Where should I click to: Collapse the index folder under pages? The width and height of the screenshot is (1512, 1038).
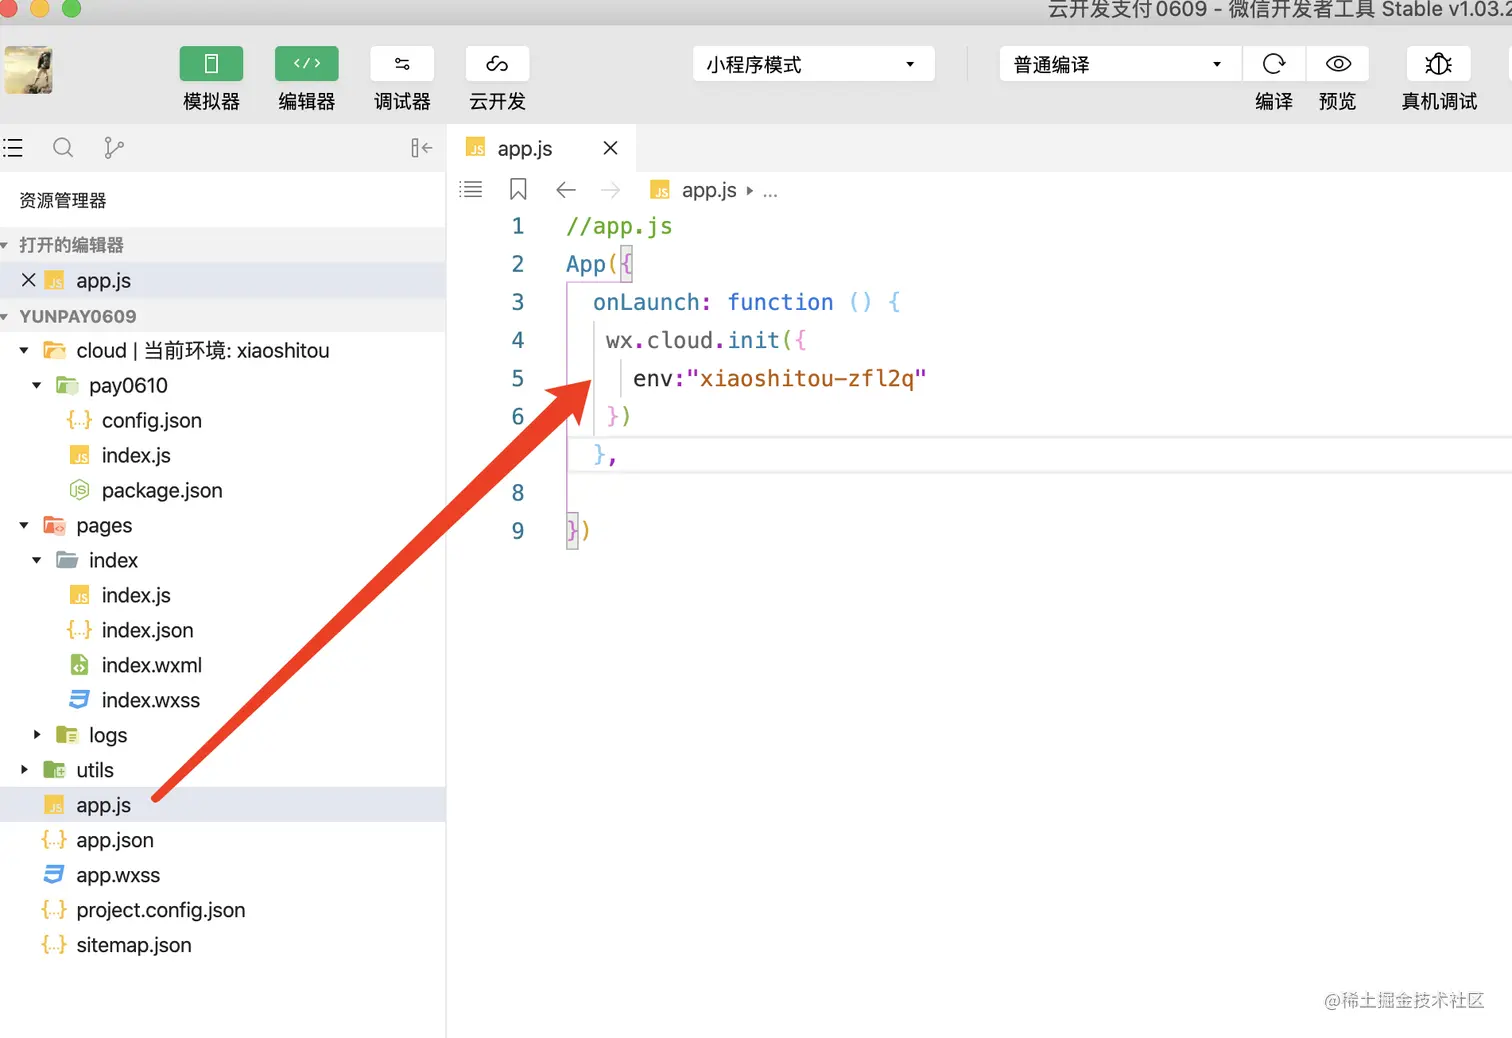(37, 560)
